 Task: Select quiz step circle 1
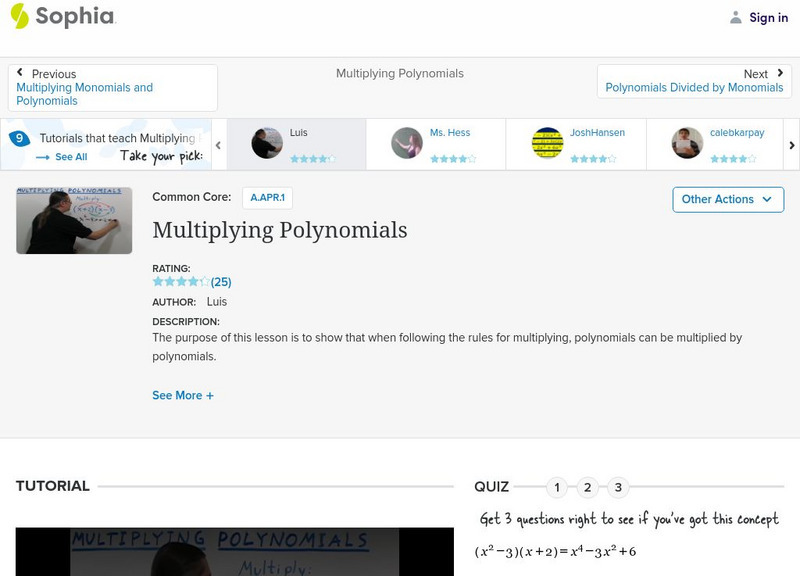point(557,488)
